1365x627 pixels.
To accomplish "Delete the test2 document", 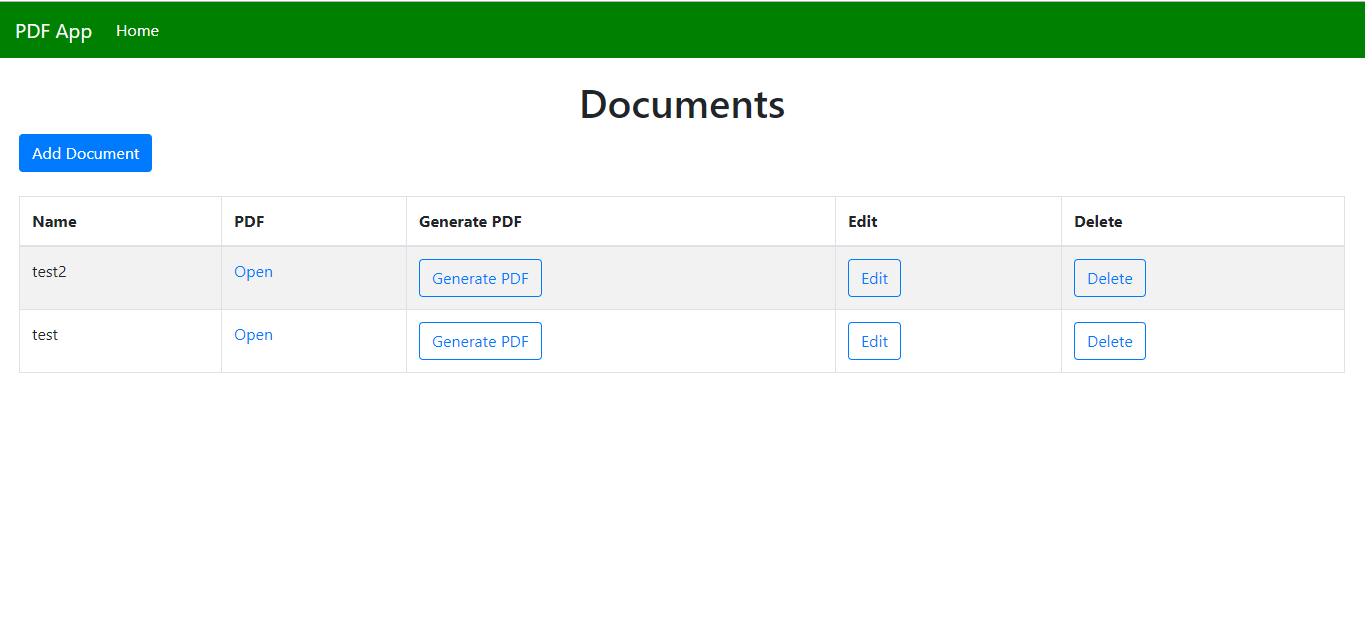I will click(1109, 278).
